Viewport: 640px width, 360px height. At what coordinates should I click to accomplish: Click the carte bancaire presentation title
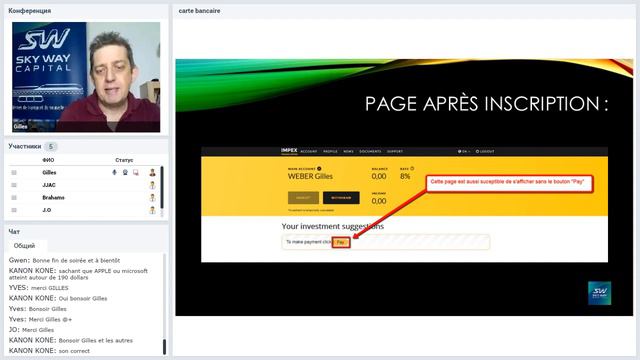click(x=199, y=11)
